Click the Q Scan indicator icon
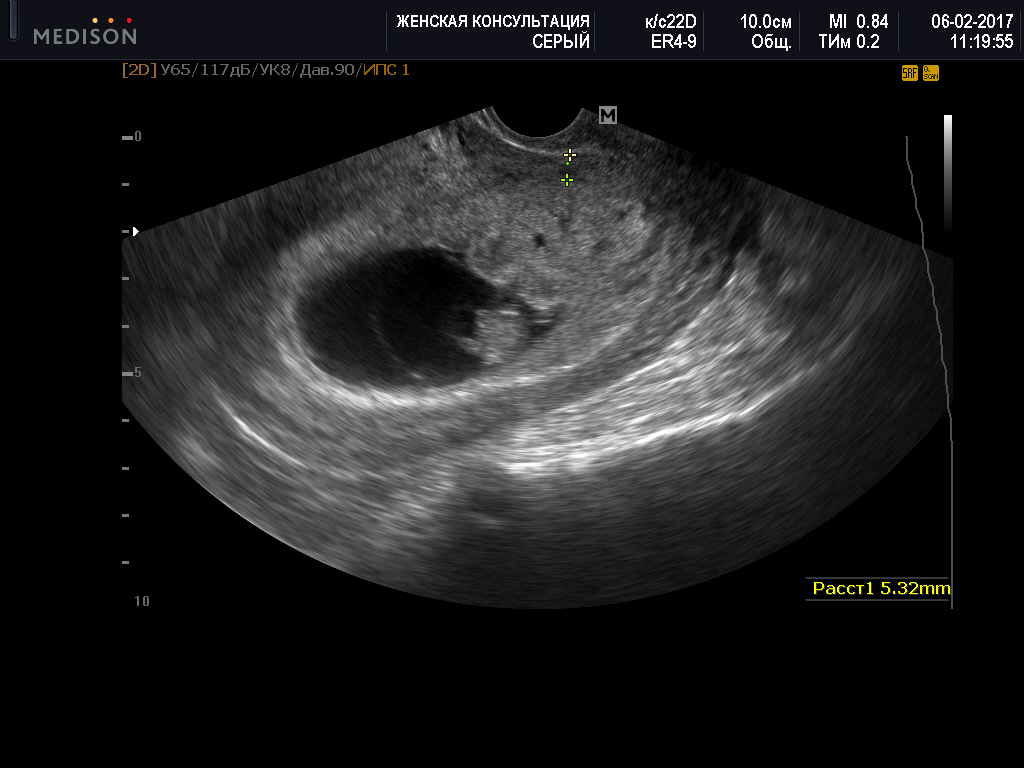Viewport: 1024px width, 768px height. coord(931,73)
